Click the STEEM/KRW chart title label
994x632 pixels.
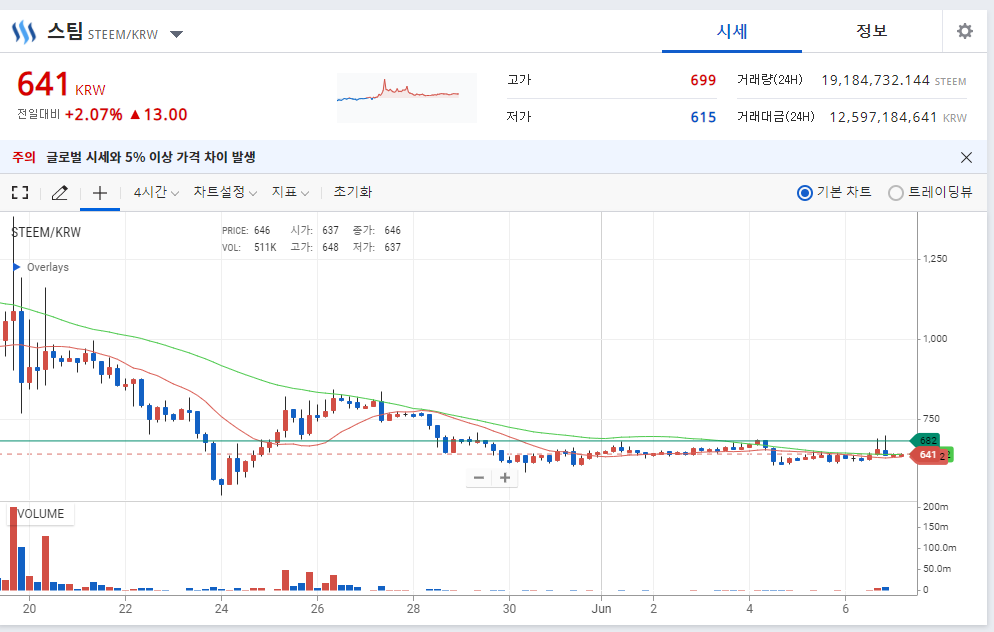point(46,233)
